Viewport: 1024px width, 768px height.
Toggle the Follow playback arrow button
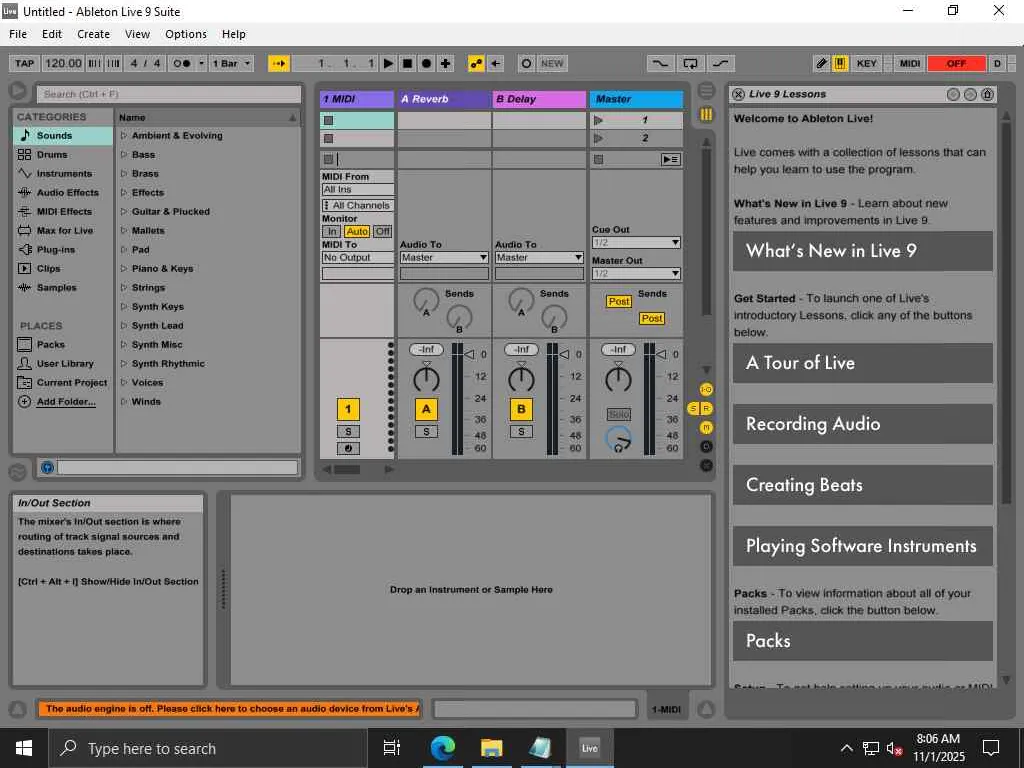(279, 63)
